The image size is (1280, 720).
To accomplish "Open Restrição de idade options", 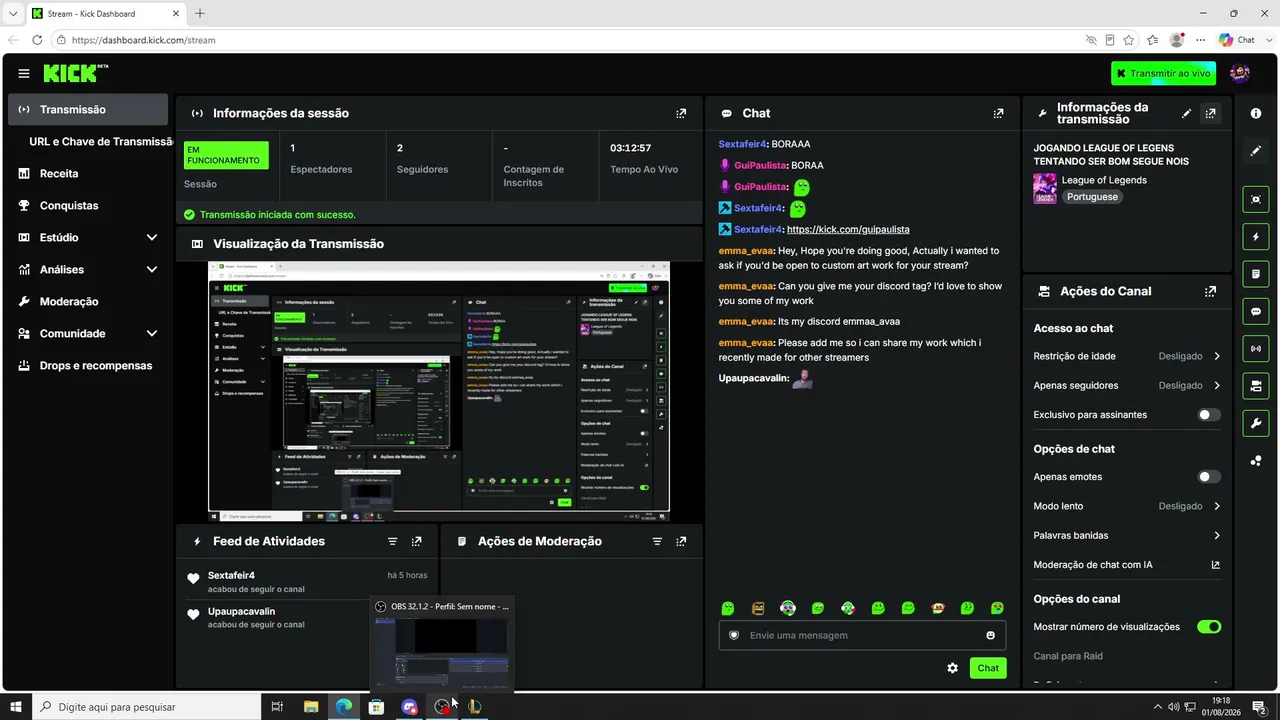I will point(1127,356).
